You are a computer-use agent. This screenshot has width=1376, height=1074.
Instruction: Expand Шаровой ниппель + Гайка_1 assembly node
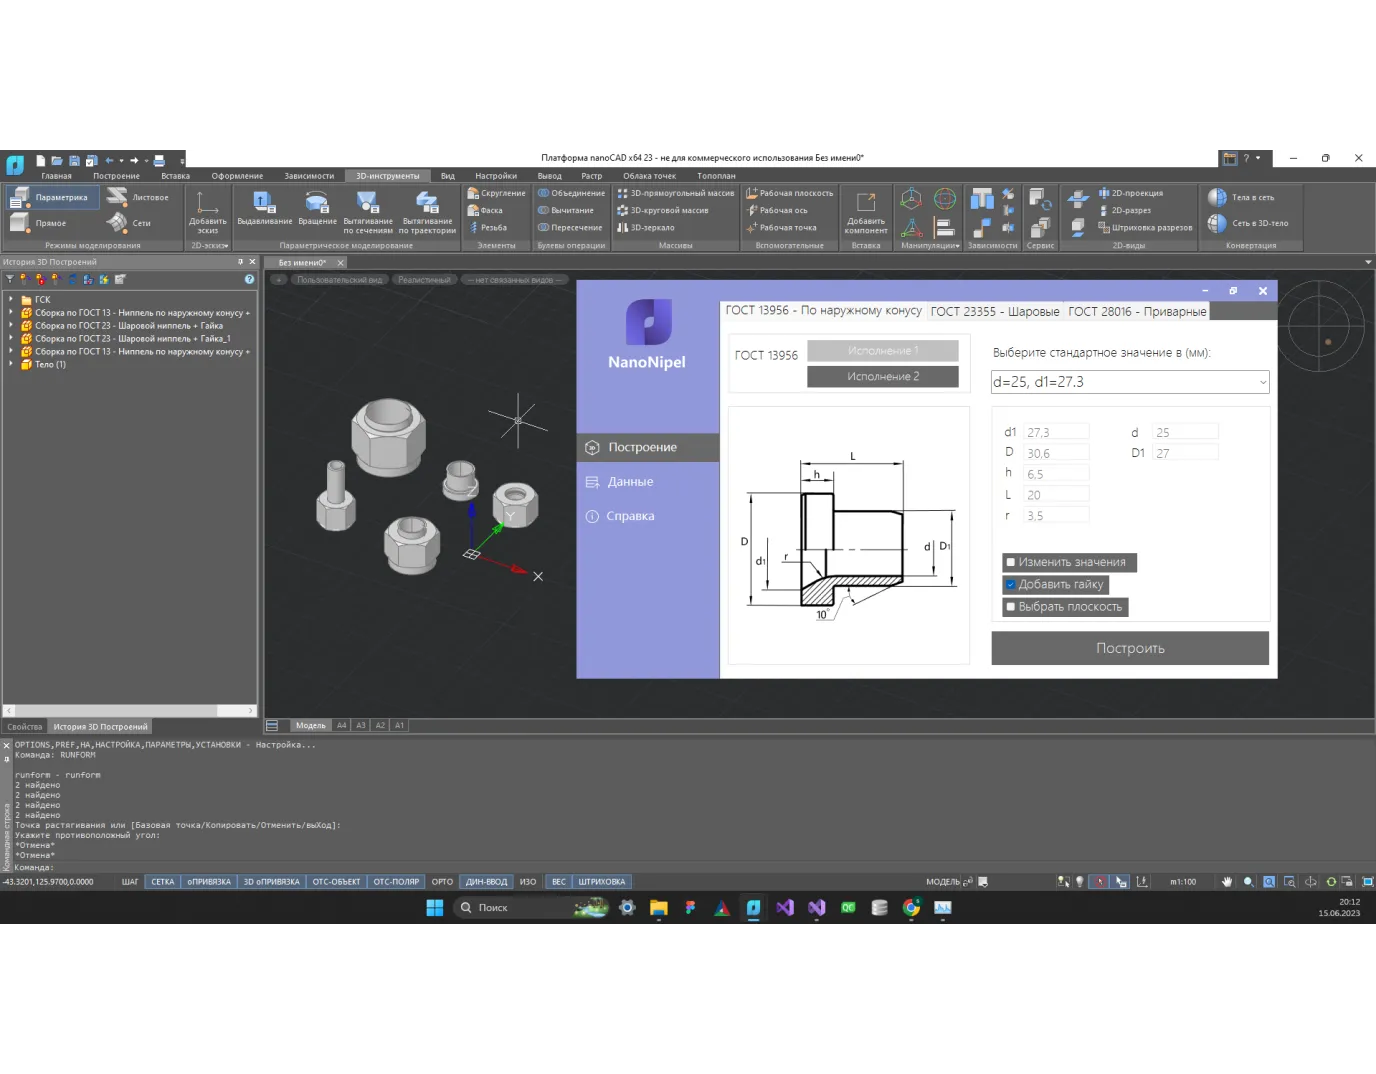click(11, 338)
